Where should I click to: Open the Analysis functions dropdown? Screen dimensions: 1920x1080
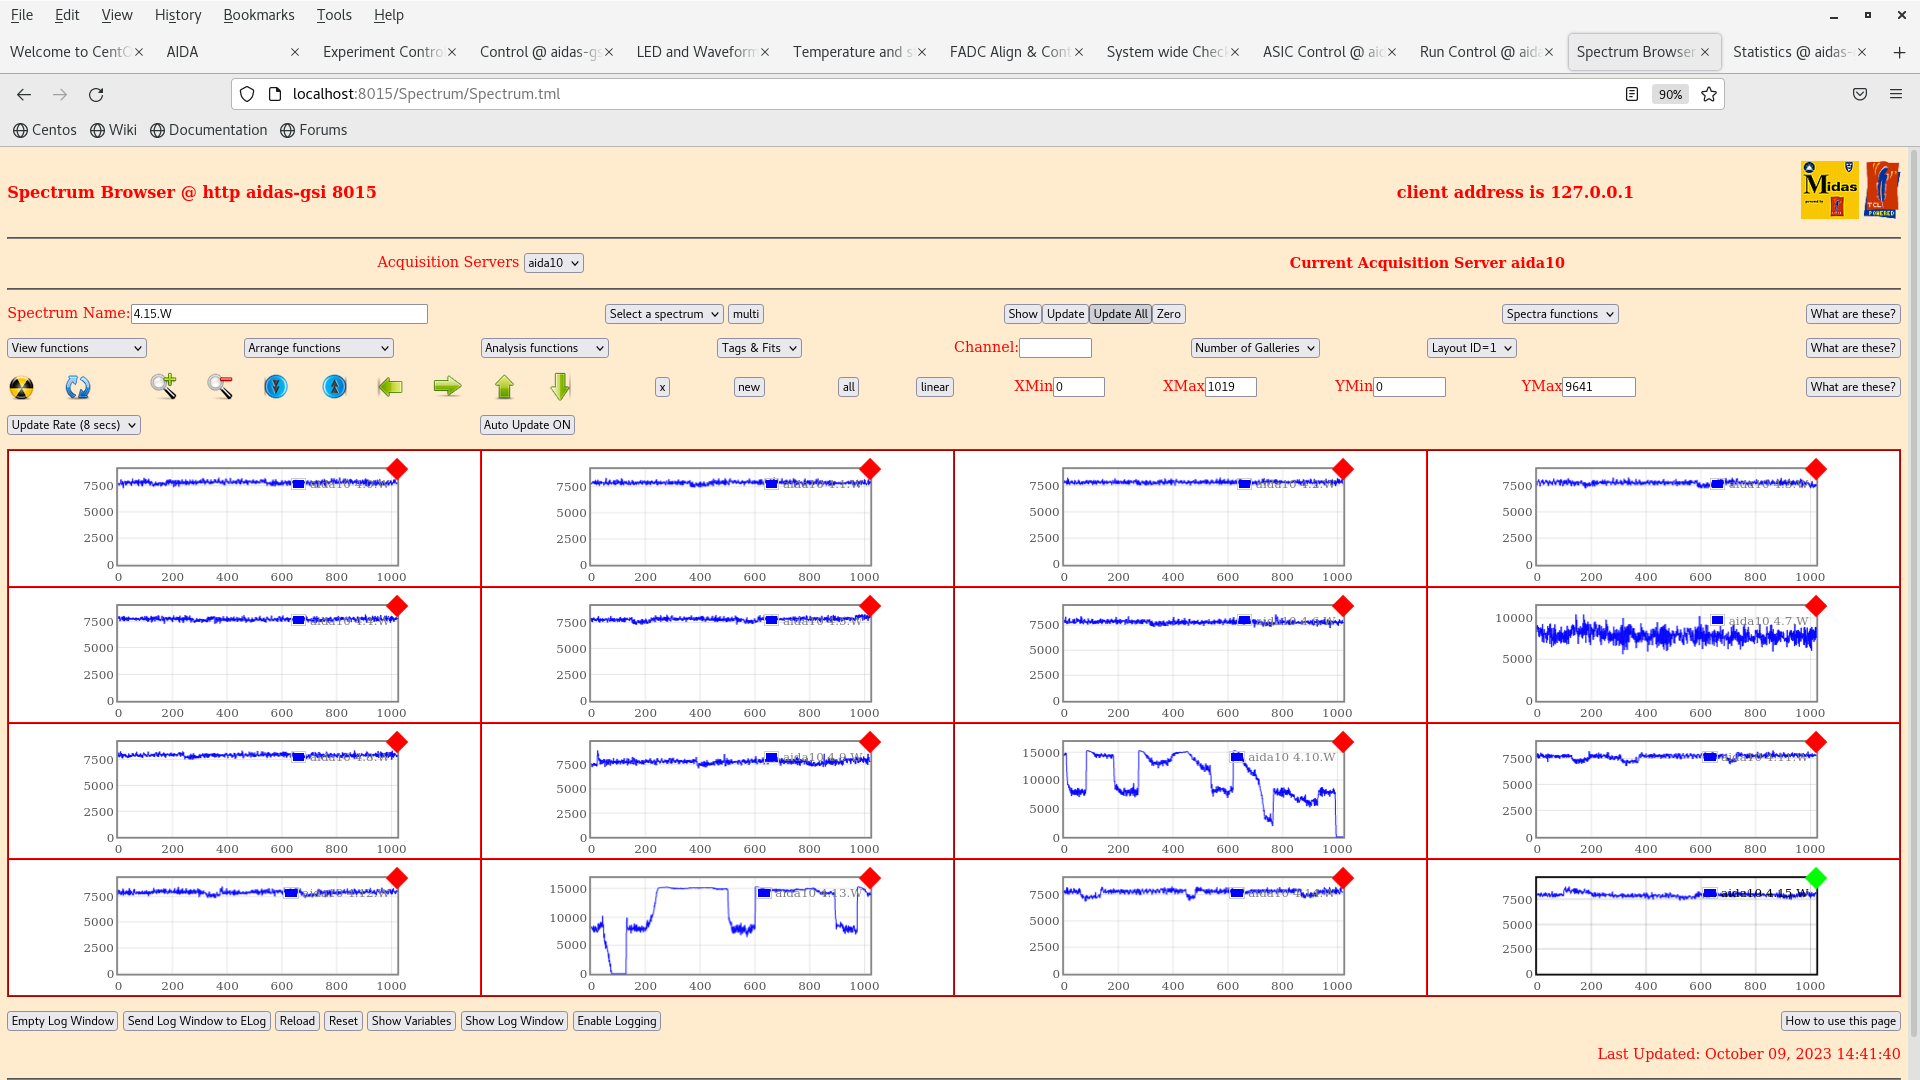(544, 348)
